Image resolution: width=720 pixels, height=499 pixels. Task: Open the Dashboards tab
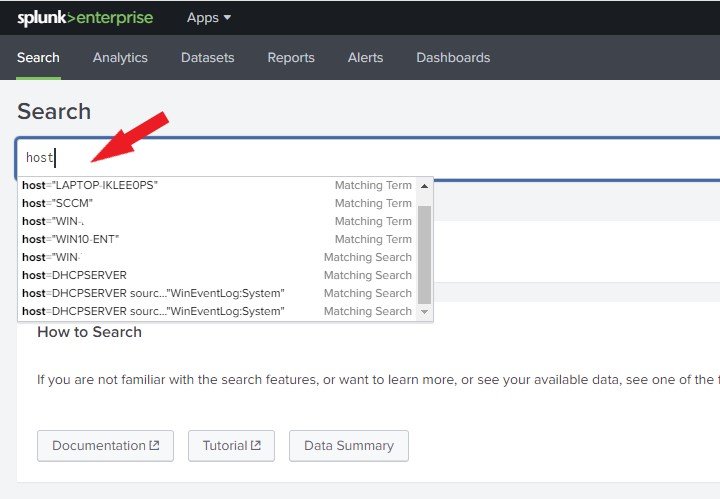pos(453,57)
